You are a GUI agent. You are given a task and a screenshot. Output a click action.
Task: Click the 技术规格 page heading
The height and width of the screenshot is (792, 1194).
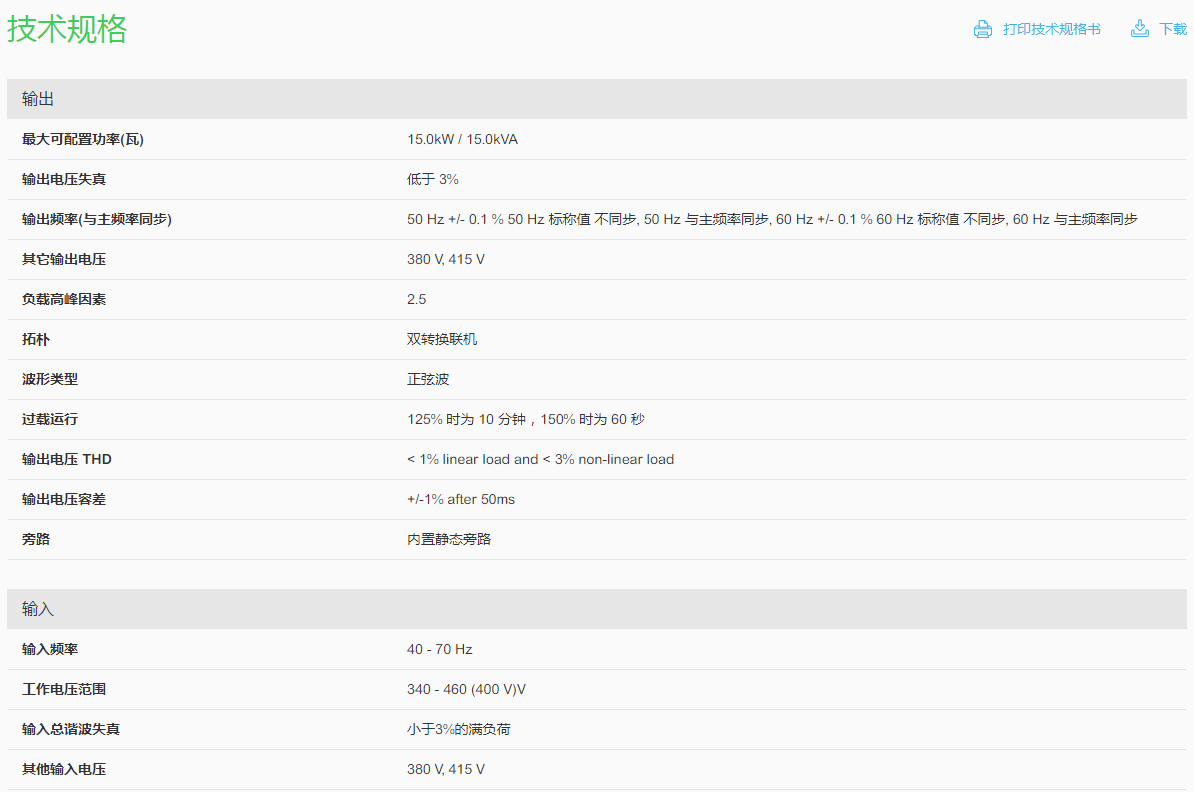tap(68, 29)
